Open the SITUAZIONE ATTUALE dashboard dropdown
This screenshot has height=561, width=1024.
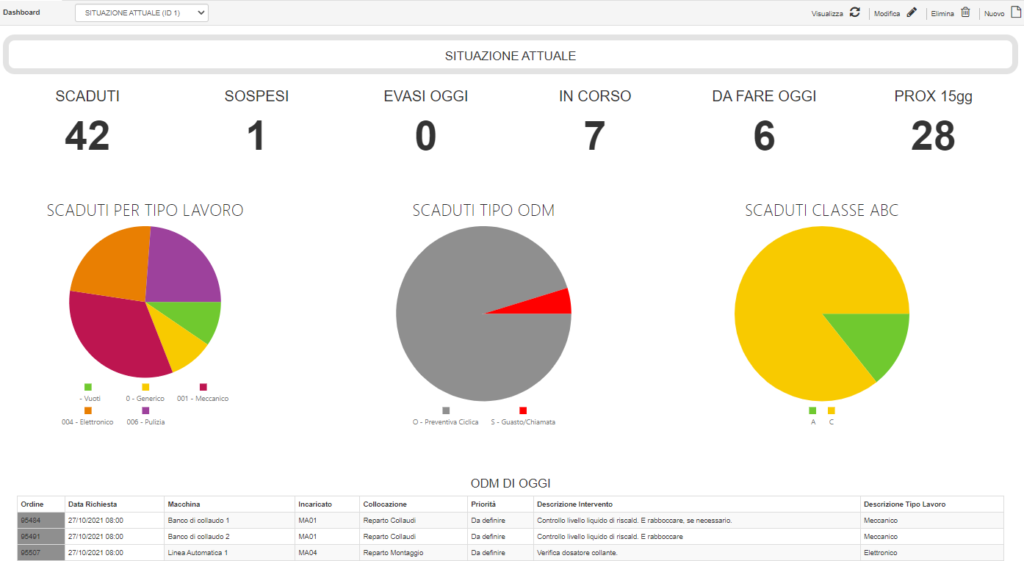[142, 13]
